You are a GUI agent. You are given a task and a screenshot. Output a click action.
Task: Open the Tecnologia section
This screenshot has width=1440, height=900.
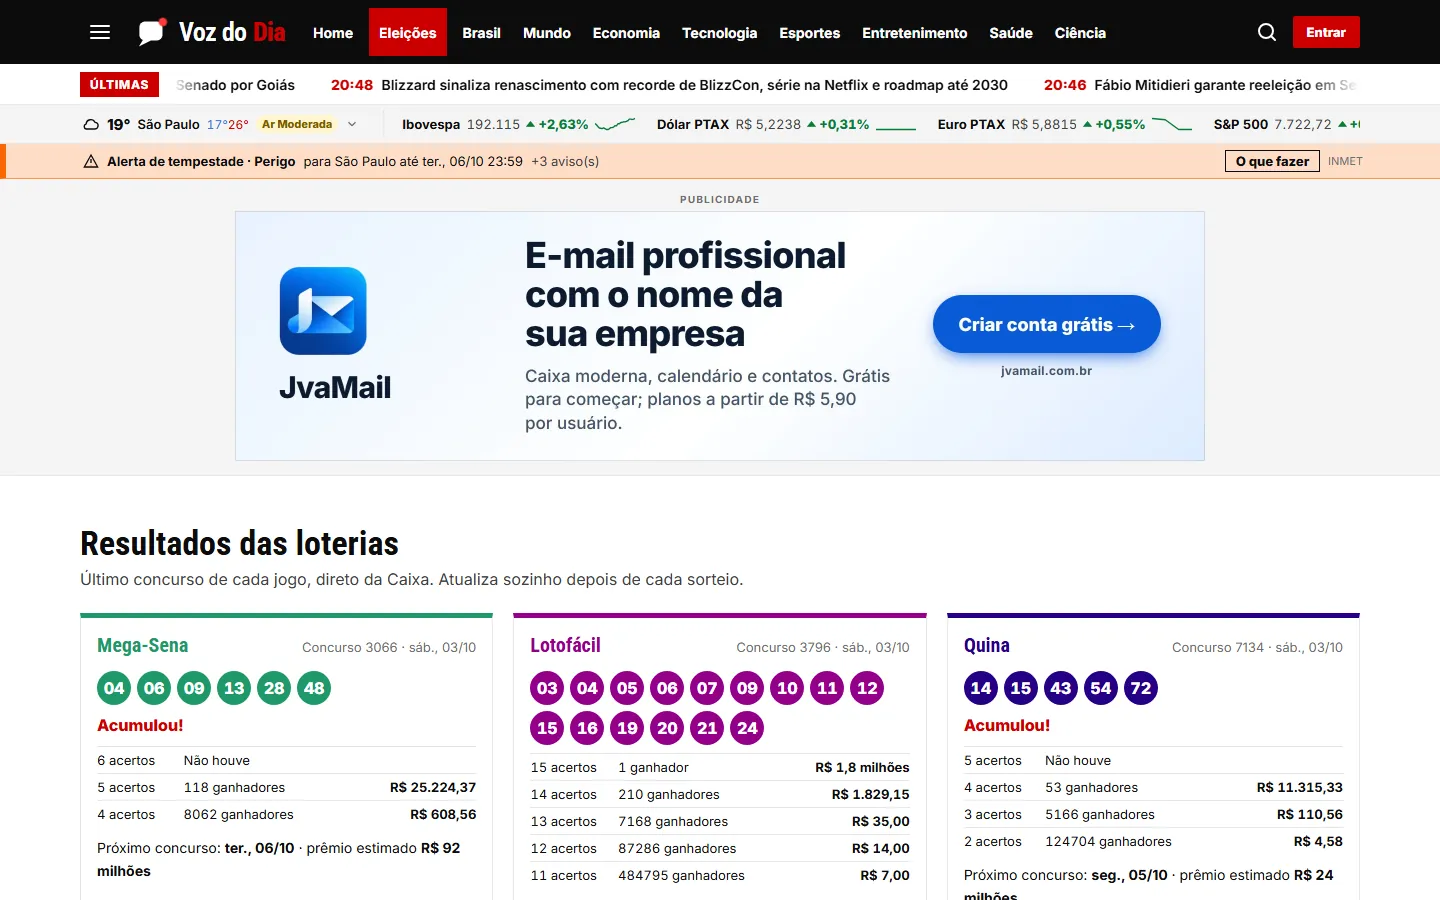720,33
